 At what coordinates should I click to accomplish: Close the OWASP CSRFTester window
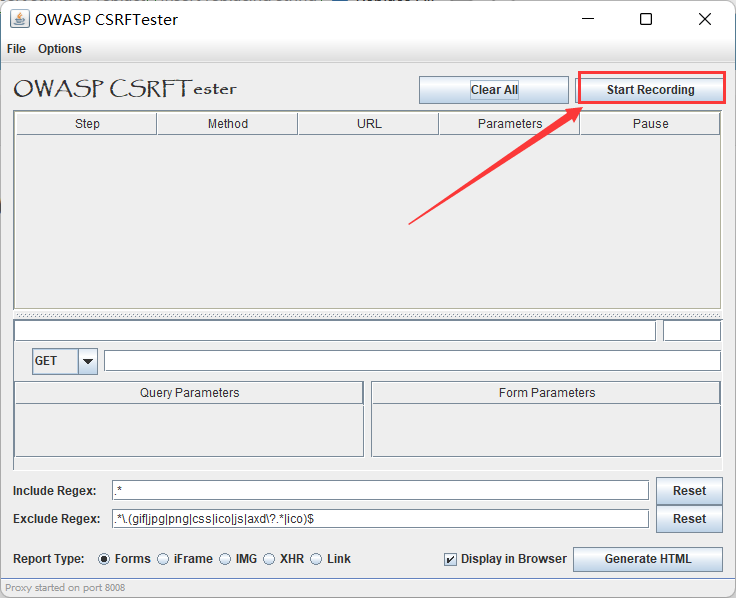point(705,19)
